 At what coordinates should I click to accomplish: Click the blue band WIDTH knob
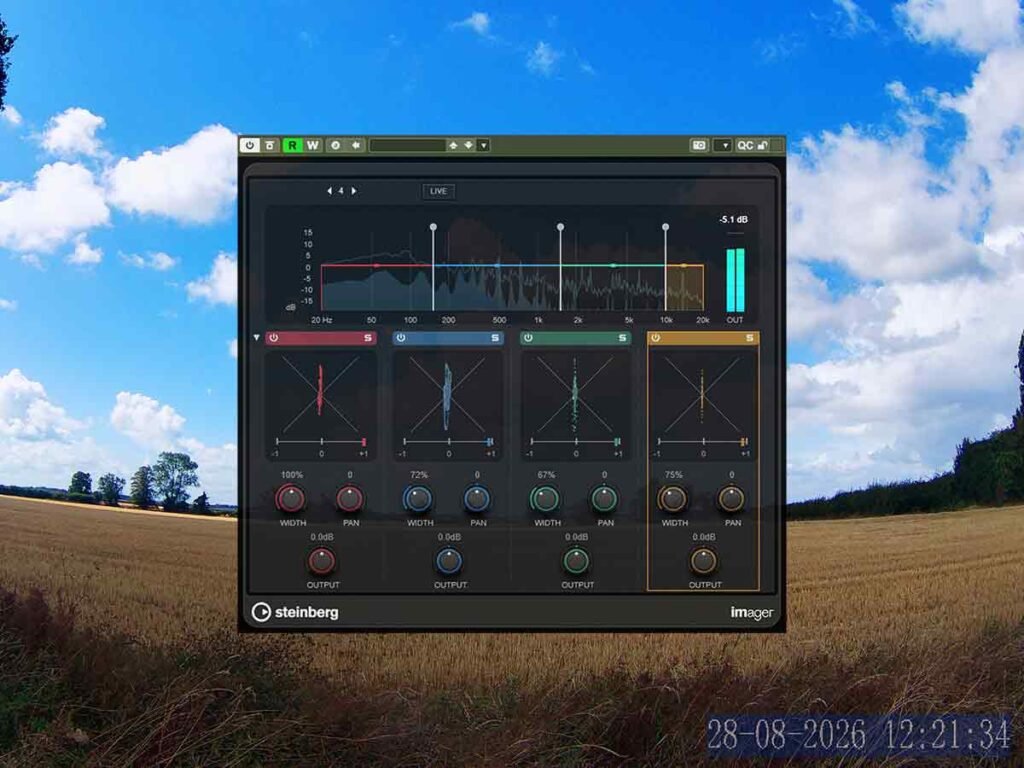point(418,498)
